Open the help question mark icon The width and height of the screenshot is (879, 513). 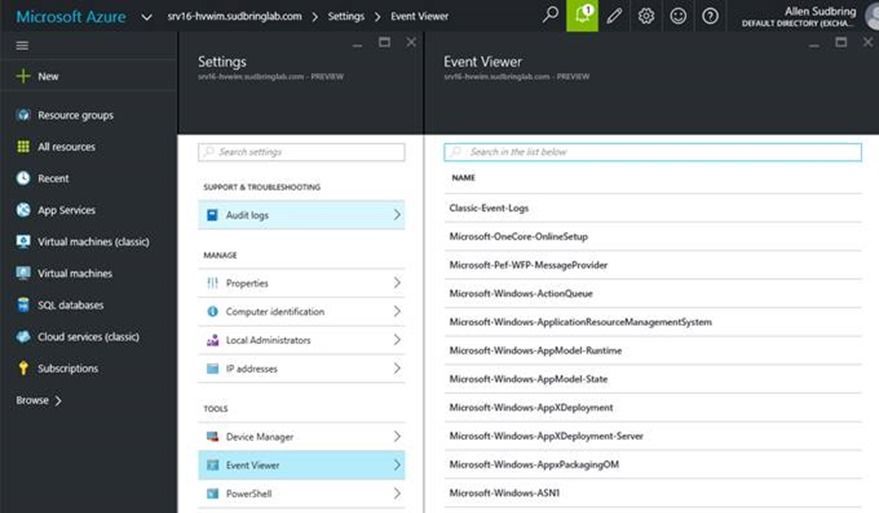[x=710, y=16]
